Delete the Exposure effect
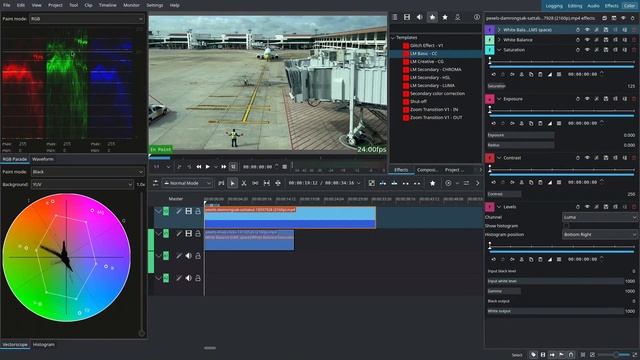 (634, 99)
